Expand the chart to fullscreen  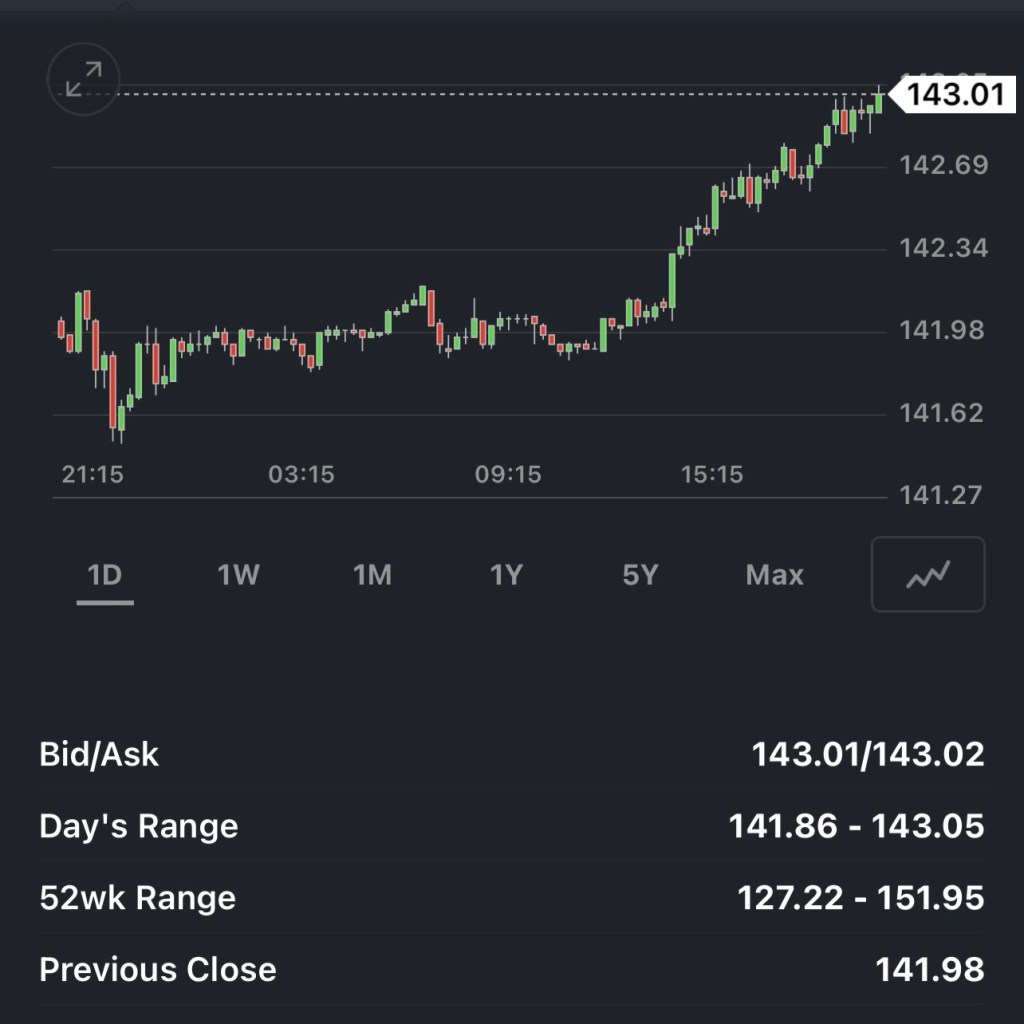click(84, 79)
